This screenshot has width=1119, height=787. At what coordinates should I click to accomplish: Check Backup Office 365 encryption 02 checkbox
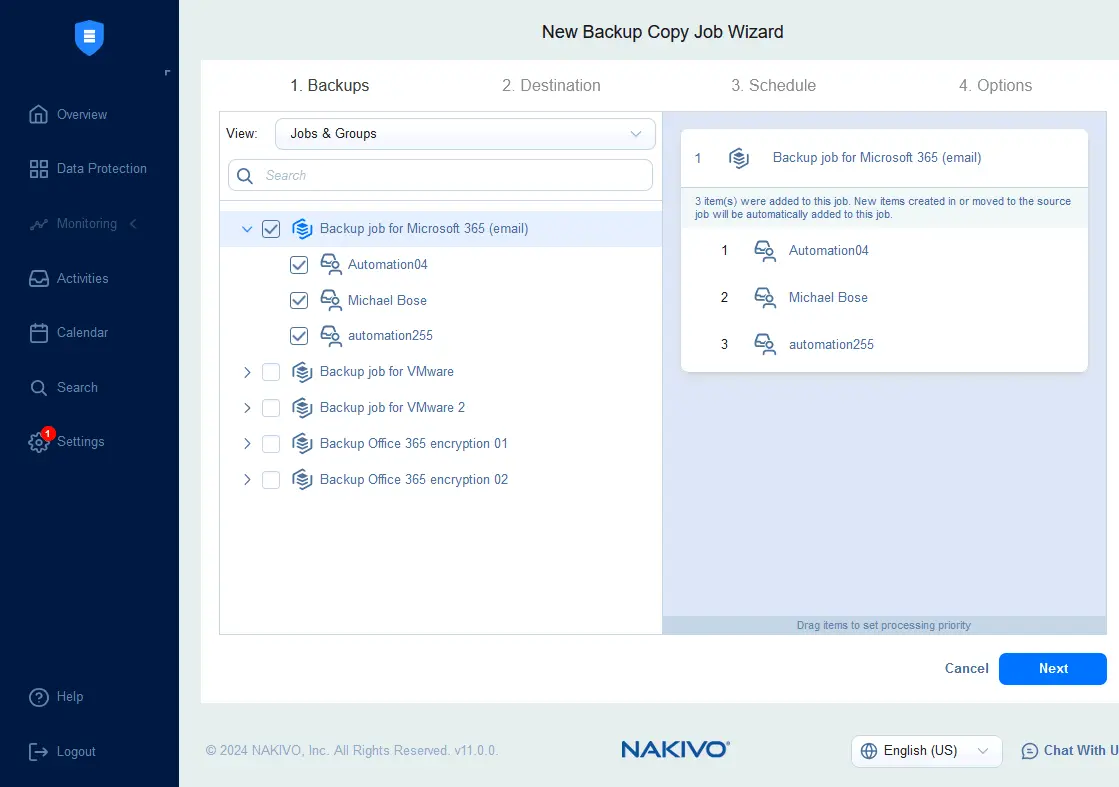click(271, 479)
